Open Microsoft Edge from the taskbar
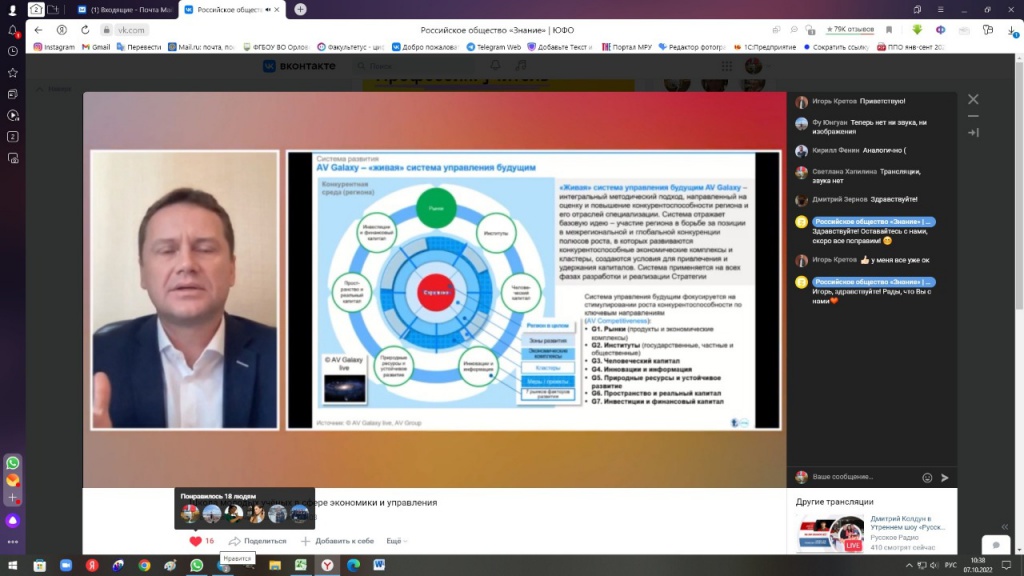The height and width of the screenshot is (576, 1024). (353, 565)
